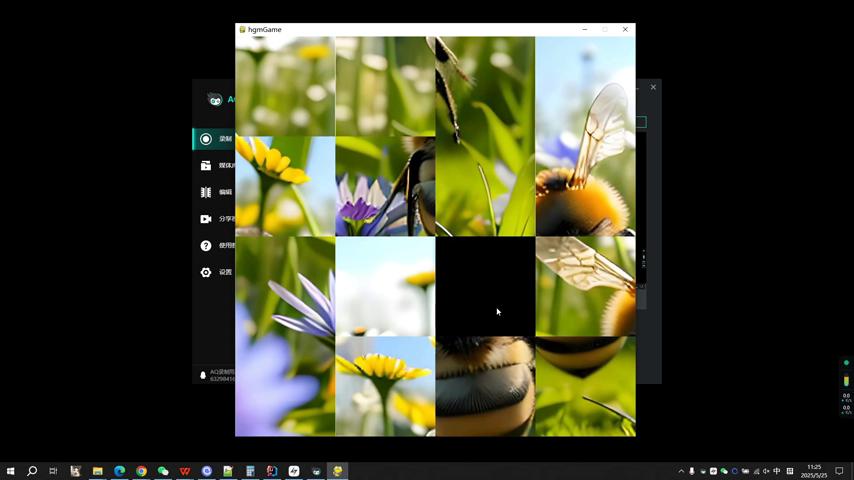Open the Edit (编辑) film-strip icon
This screenshot has width=854, height=480.
(x=206, y=192)
